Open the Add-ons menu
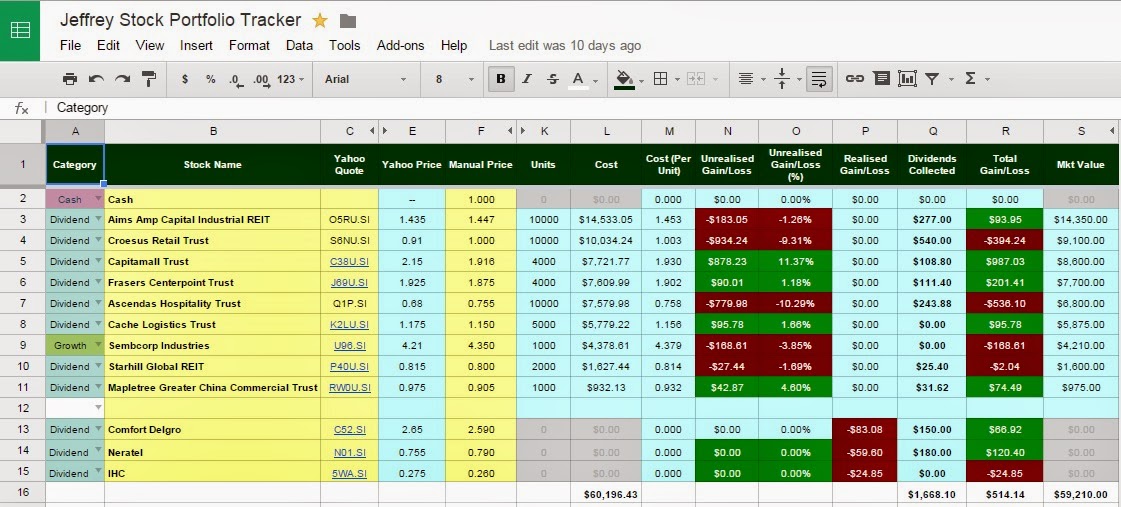 tap(400, 45)
